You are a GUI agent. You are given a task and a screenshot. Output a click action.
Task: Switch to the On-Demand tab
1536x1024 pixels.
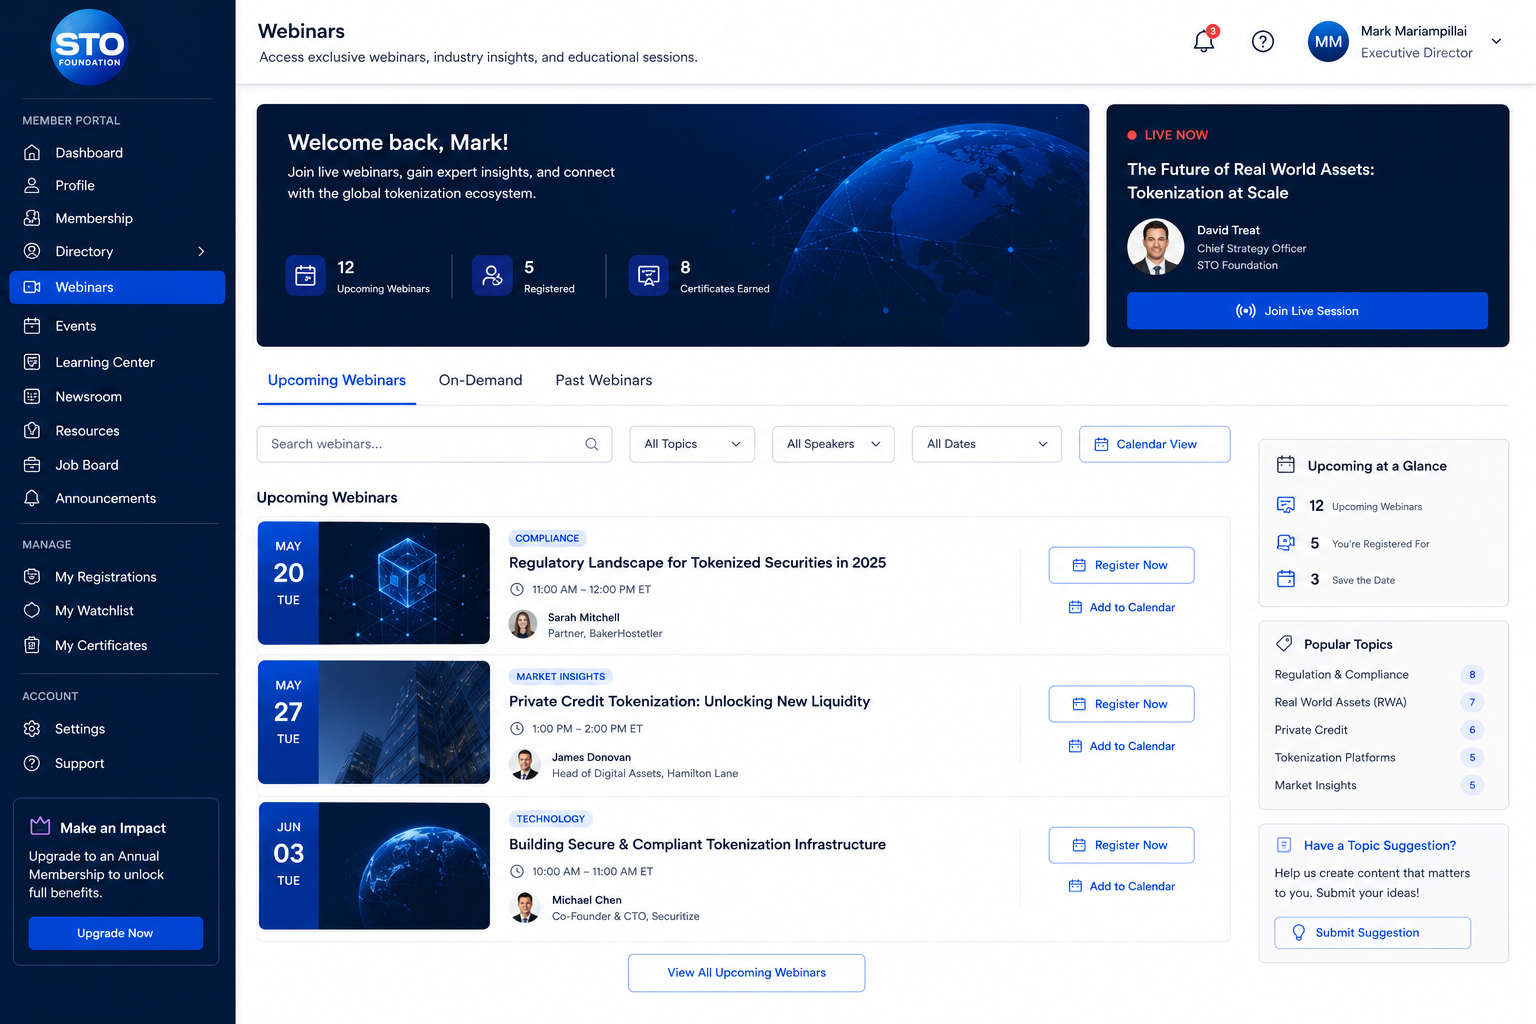pyautogui.click(x=481, y=381)
